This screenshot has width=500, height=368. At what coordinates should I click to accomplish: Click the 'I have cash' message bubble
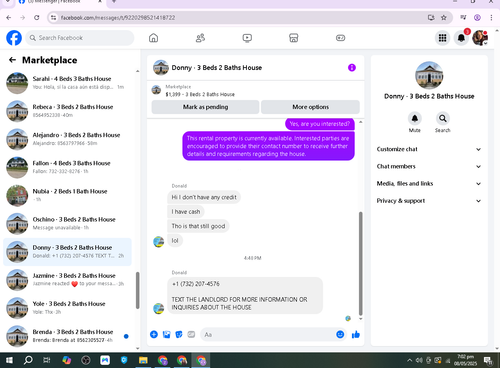(186, 212)
